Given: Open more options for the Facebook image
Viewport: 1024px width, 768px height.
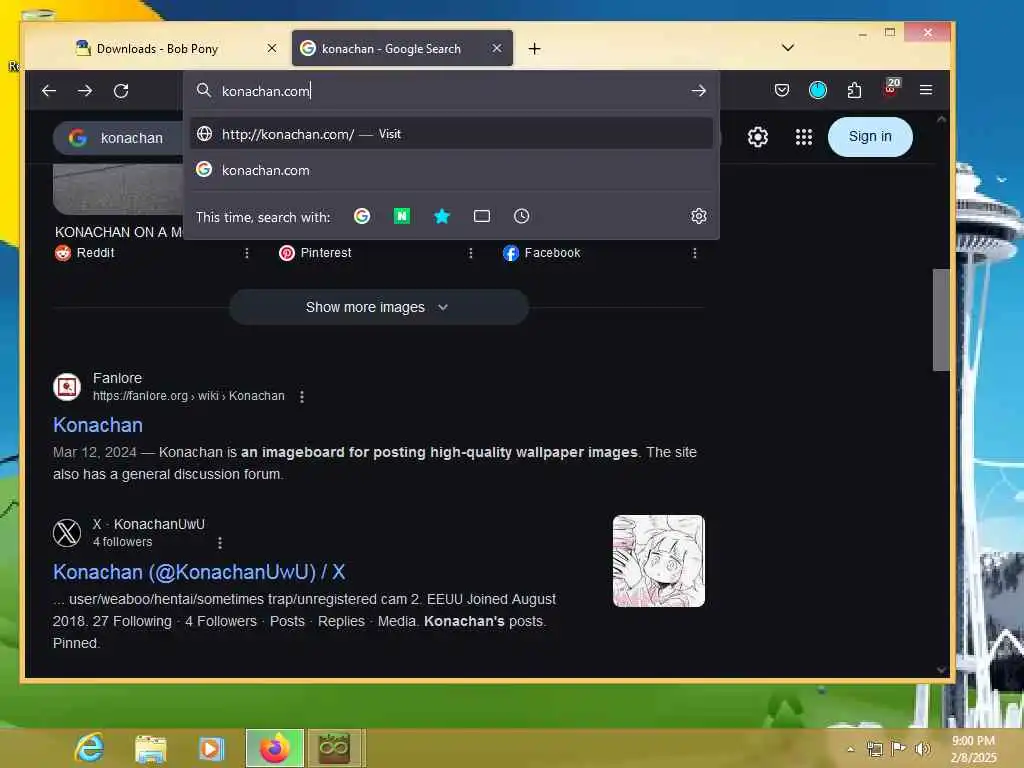Looking at the screenshot, I should click(x=694, y=253).
